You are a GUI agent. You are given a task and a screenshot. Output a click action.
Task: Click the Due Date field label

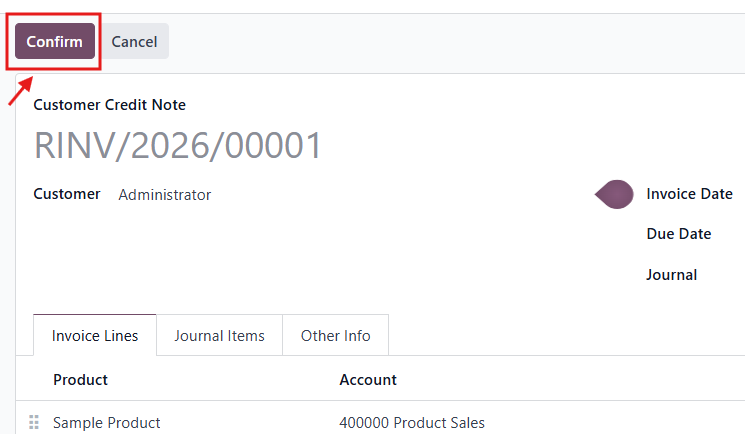[678, 234]
